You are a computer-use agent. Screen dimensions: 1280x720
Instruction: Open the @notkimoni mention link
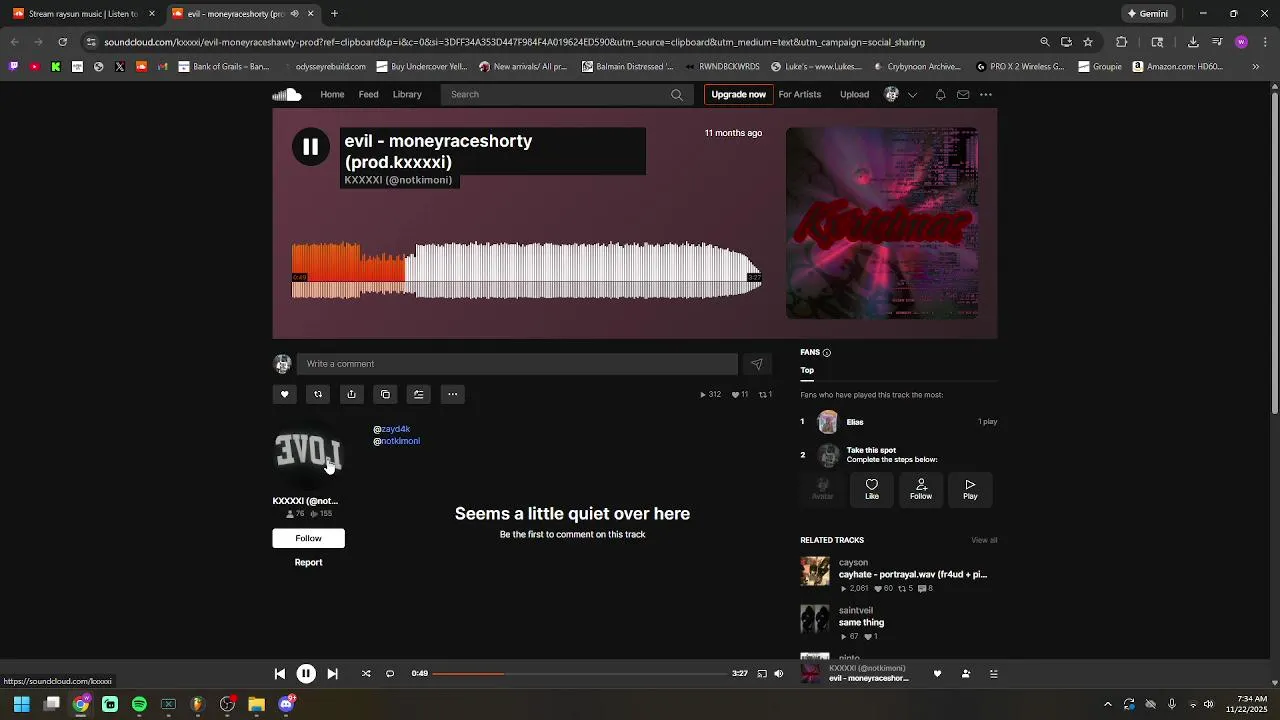397,441
